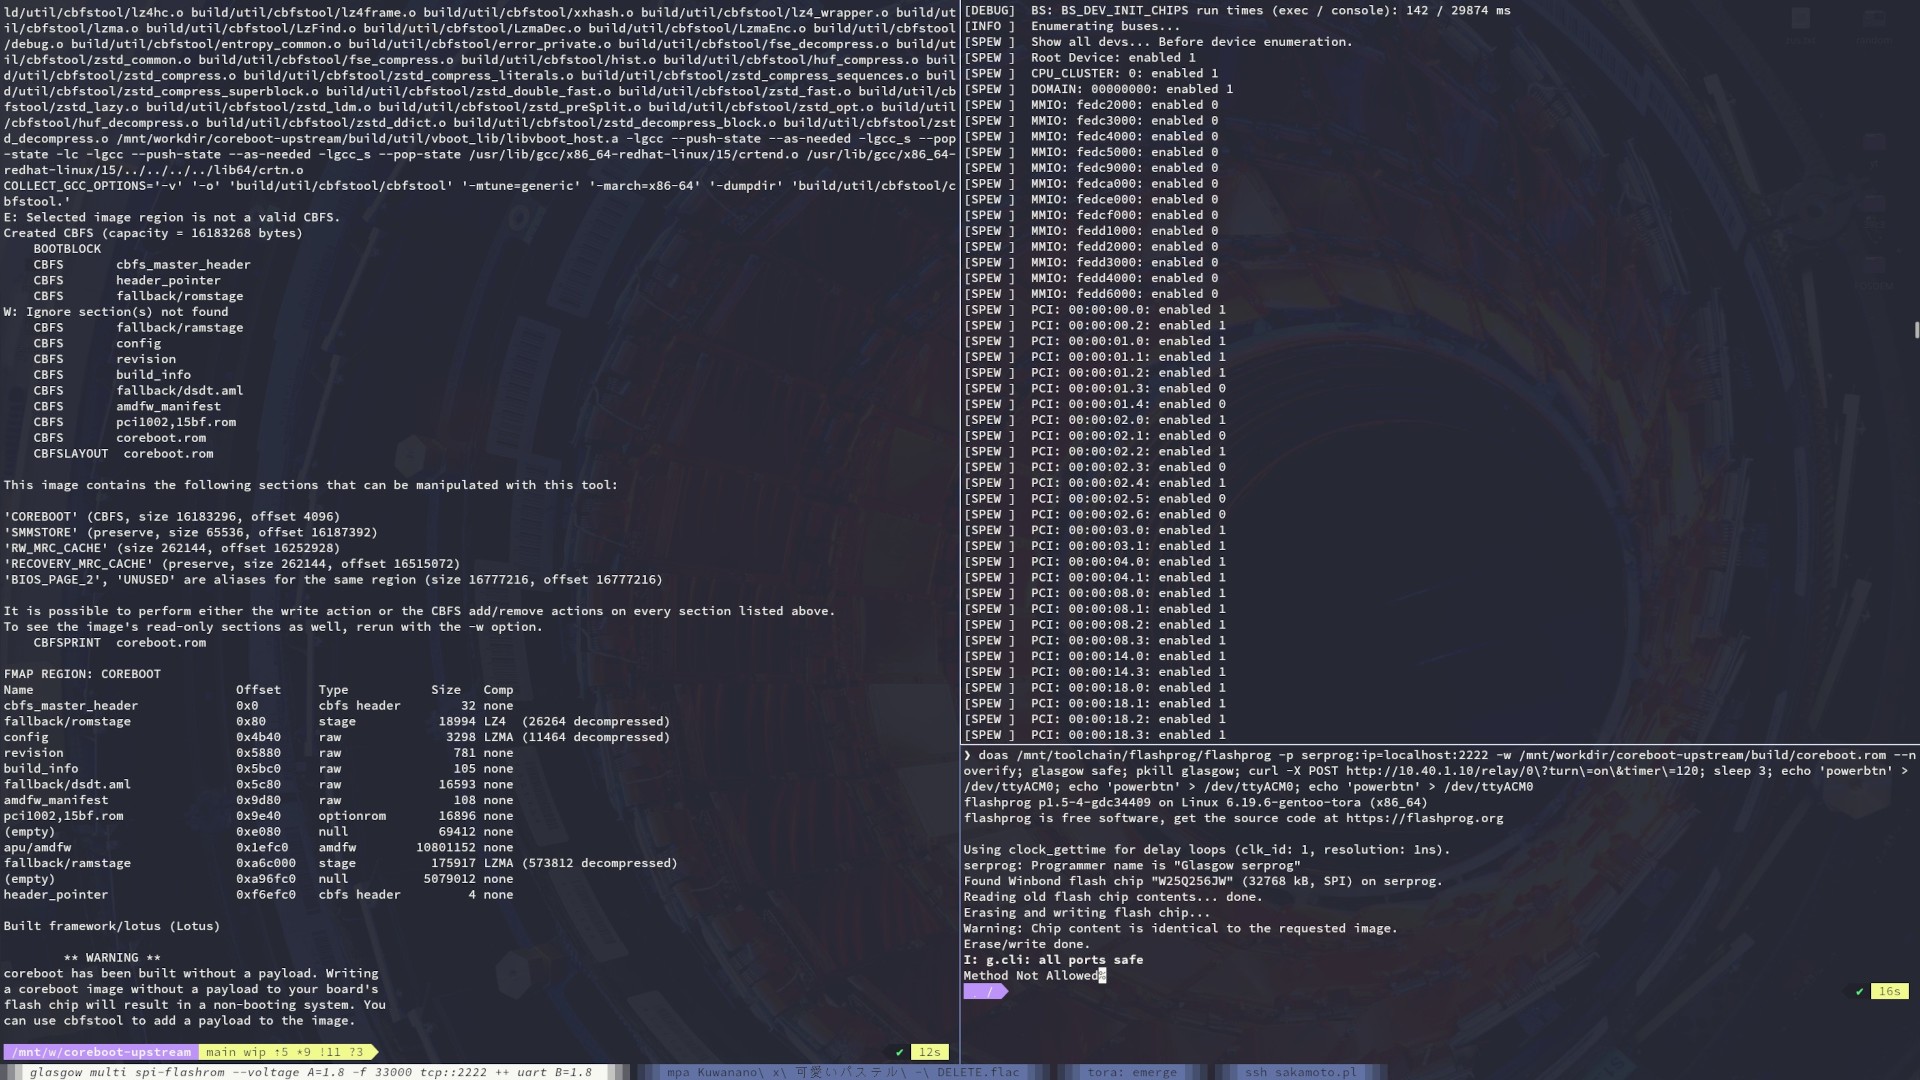Click the green checkmark beside 12s
Screen dimensions: 1920x1080
pyautogui.click(x=899, y=1052)
